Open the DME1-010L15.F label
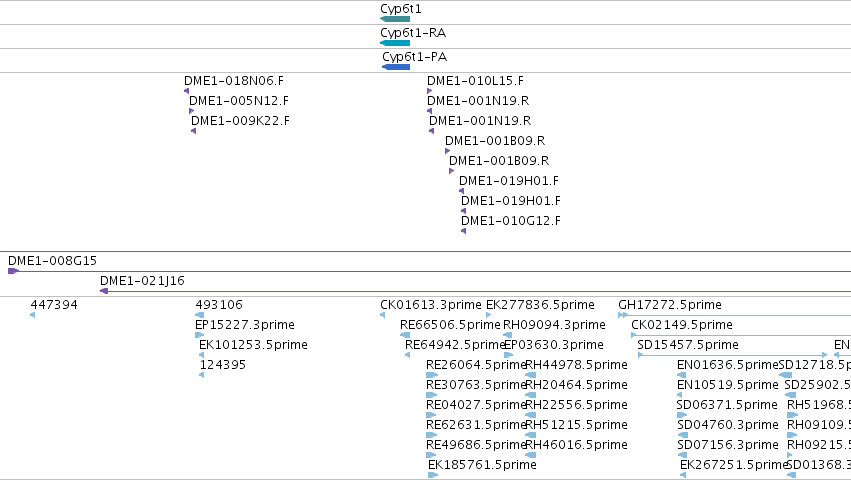 [475, 81]
